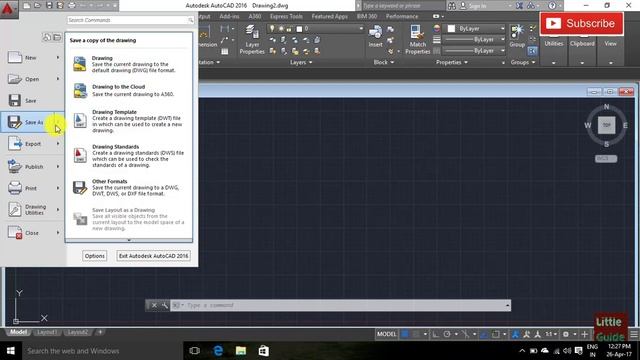640x360 pixels.
Task: Click Exit Autodesk AutoCAD 2016 button
Action: [153, 256]
